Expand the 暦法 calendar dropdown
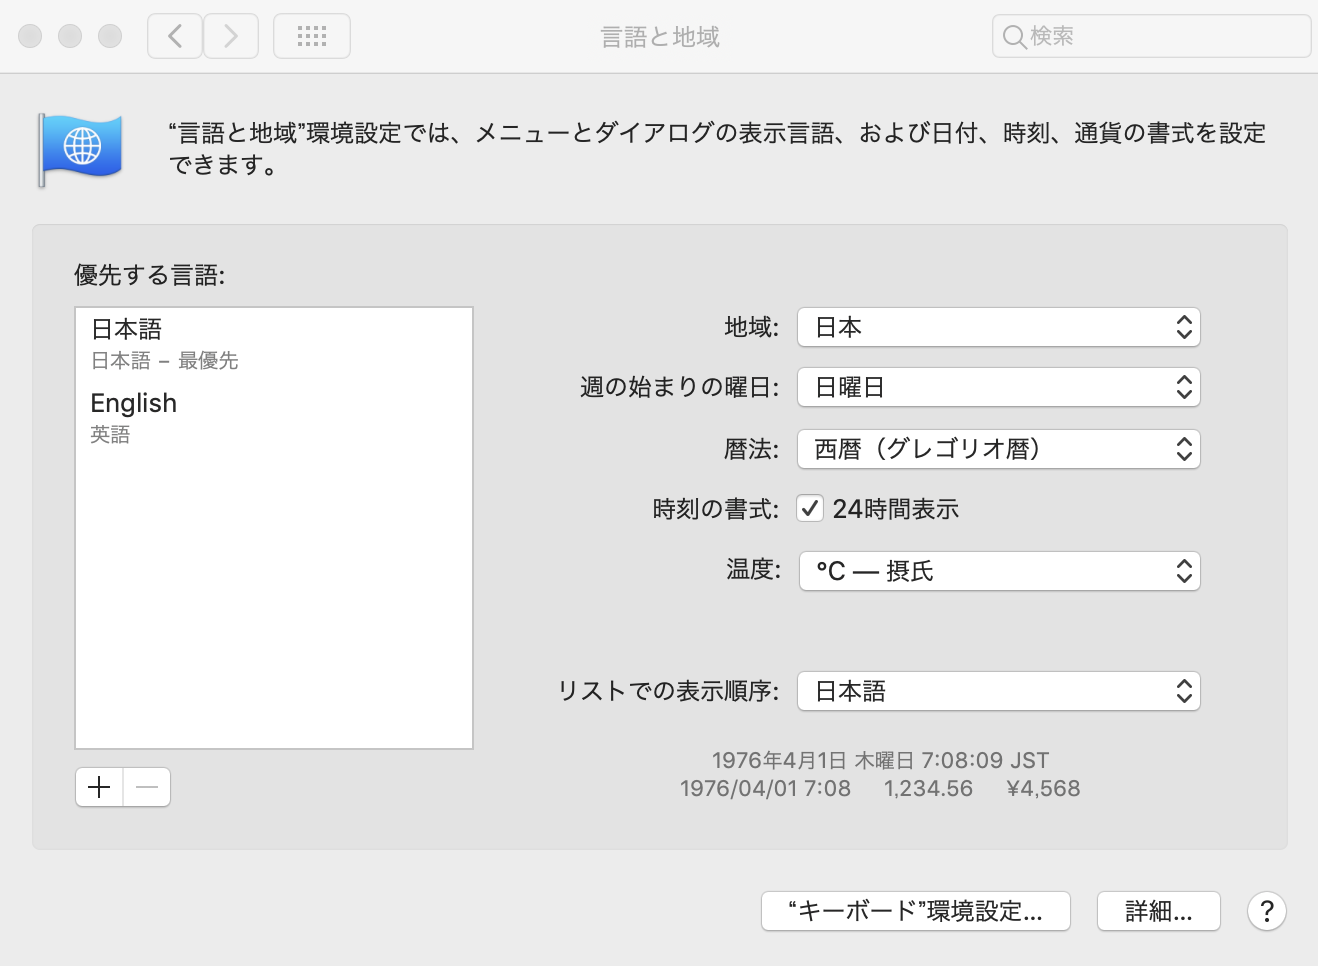Image resolution: width=1318 pixels, height=966 pixels. (x=998, y=449)
